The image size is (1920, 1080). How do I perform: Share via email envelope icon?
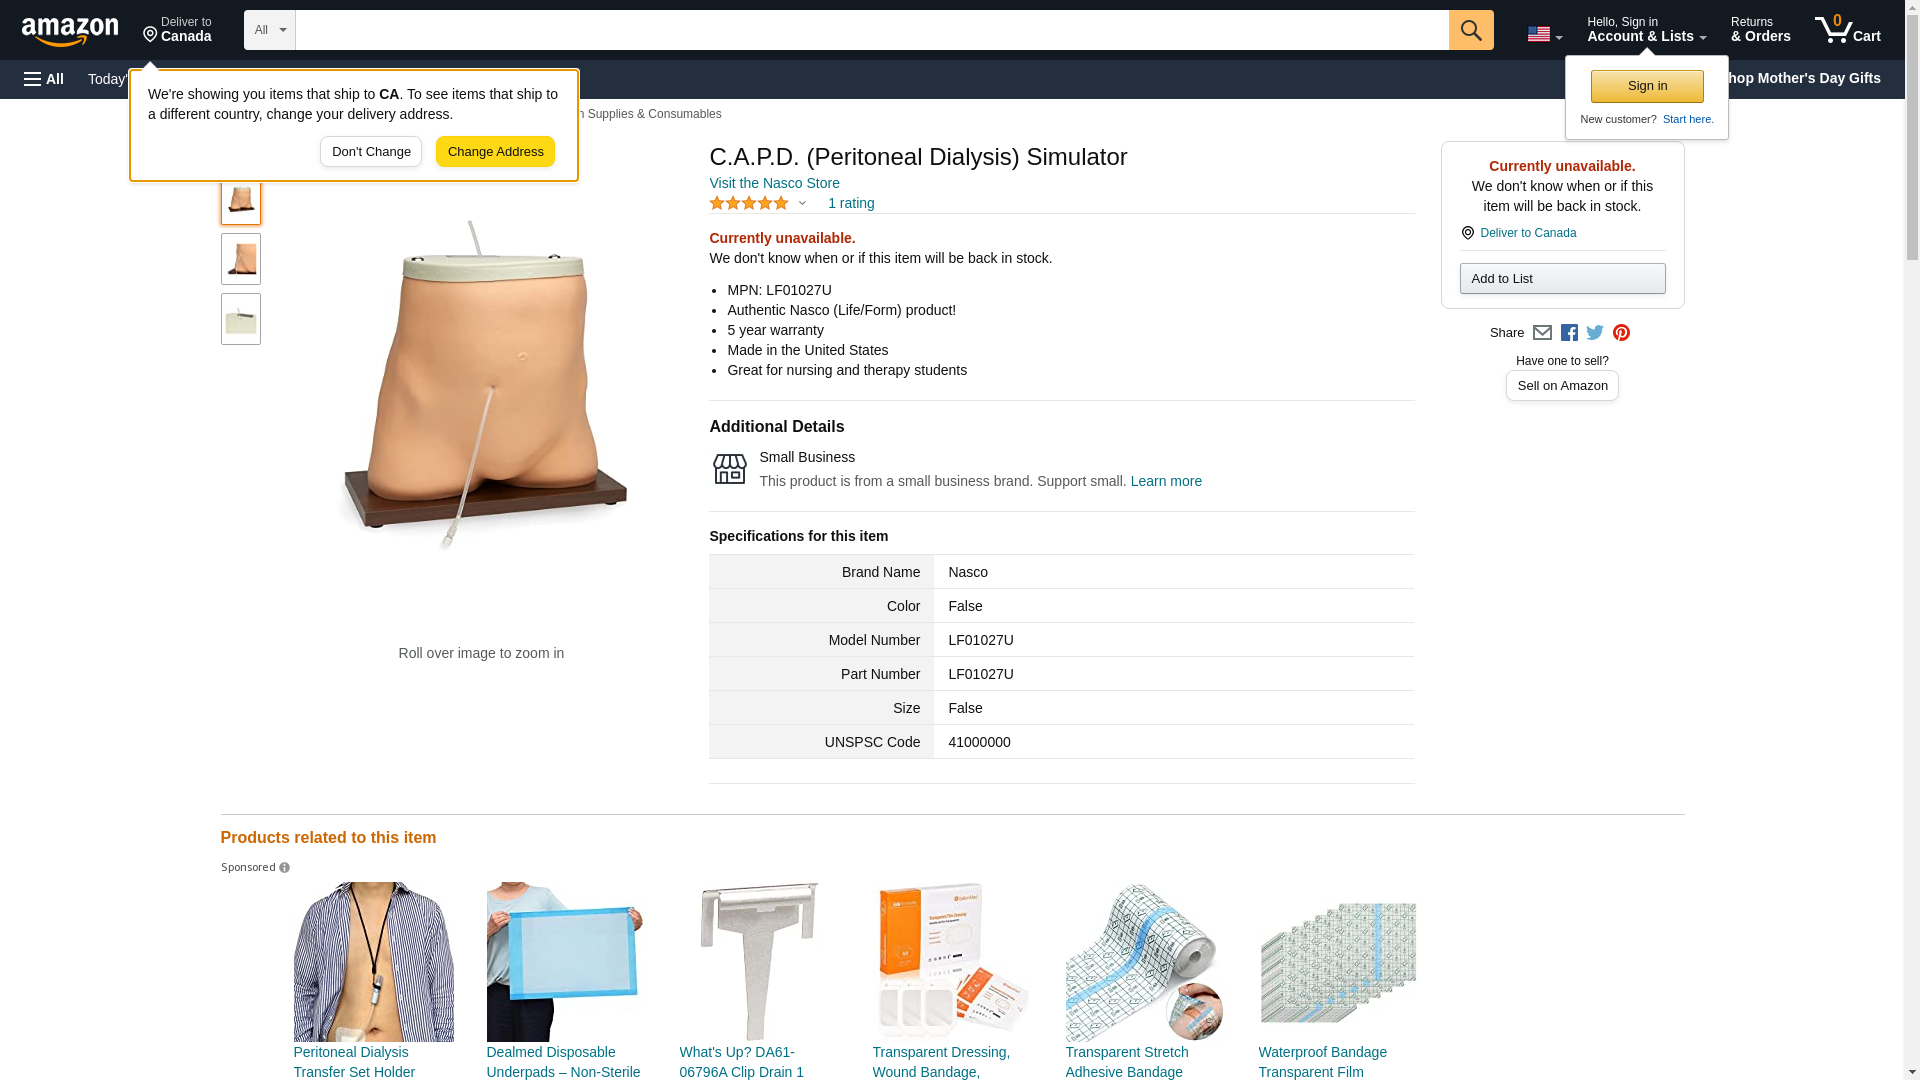point(1542,333)
